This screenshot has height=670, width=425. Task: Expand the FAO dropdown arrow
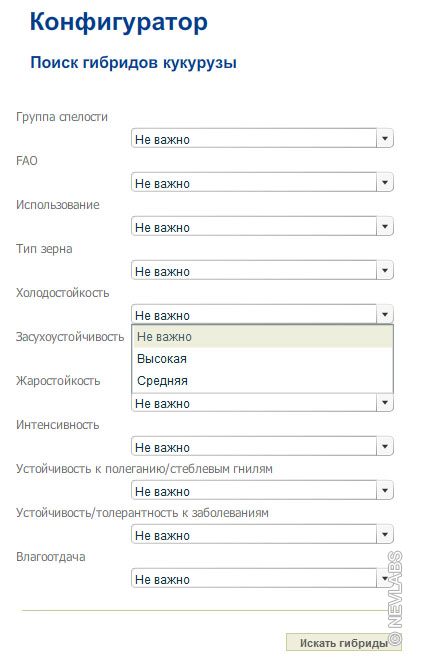coord(384,183)
